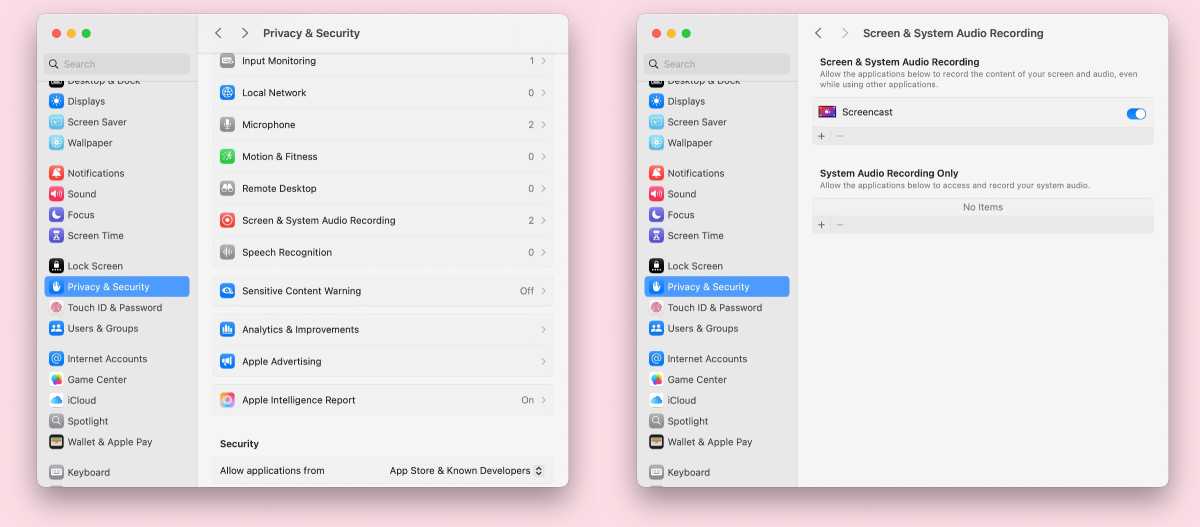Open Allow applications from dropdown
The image size is (1200, 527).
tap(467, 471)
